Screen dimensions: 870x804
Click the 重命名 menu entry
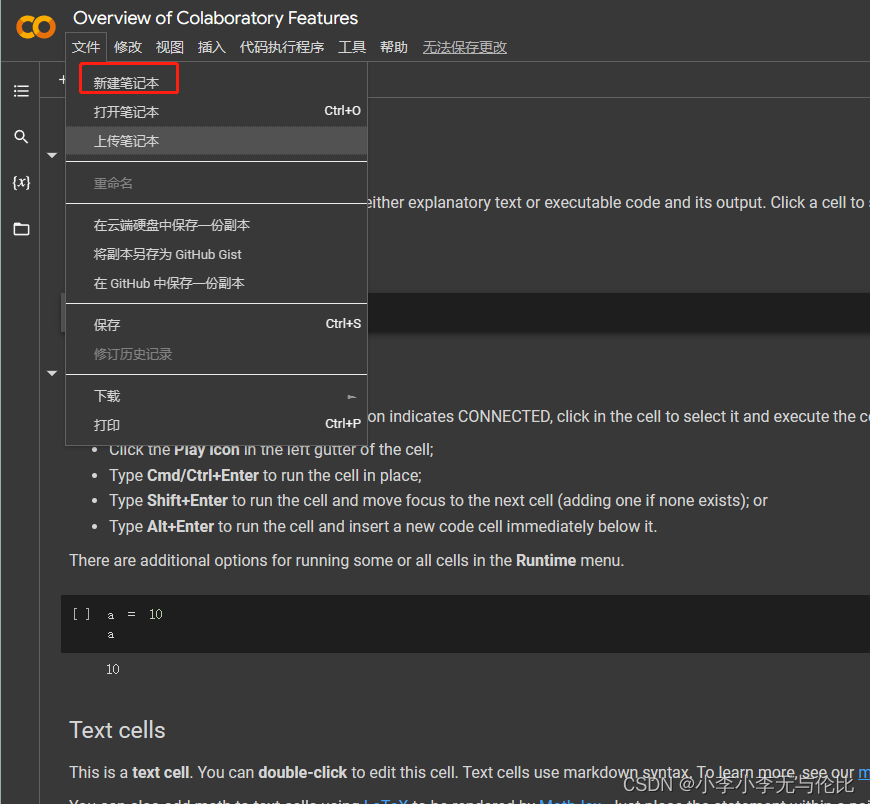(x=216, y=183)
